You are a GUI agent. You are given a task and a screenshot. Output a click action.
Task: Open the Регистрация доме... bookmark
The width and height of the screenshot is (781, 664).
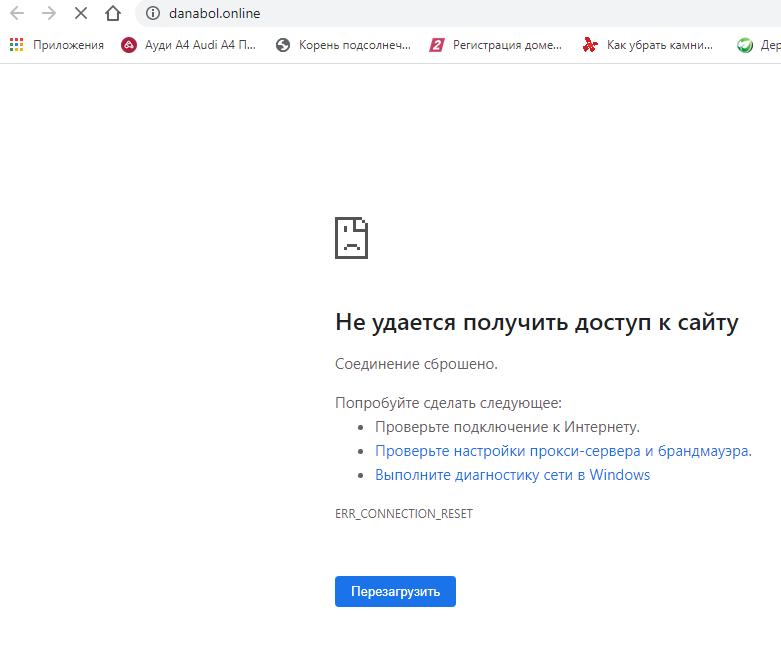pyautogui.click(x=496, y=45)
